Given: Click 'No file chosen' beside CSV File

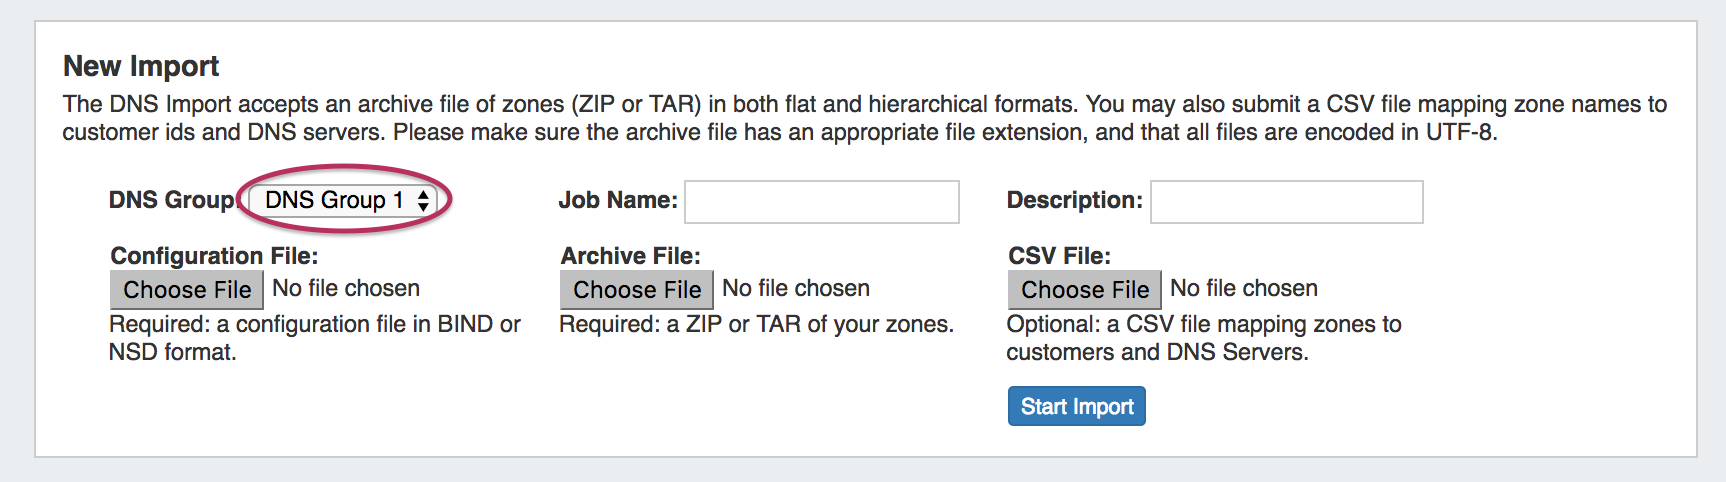Looking at the screenshot, I should 1244,289.
